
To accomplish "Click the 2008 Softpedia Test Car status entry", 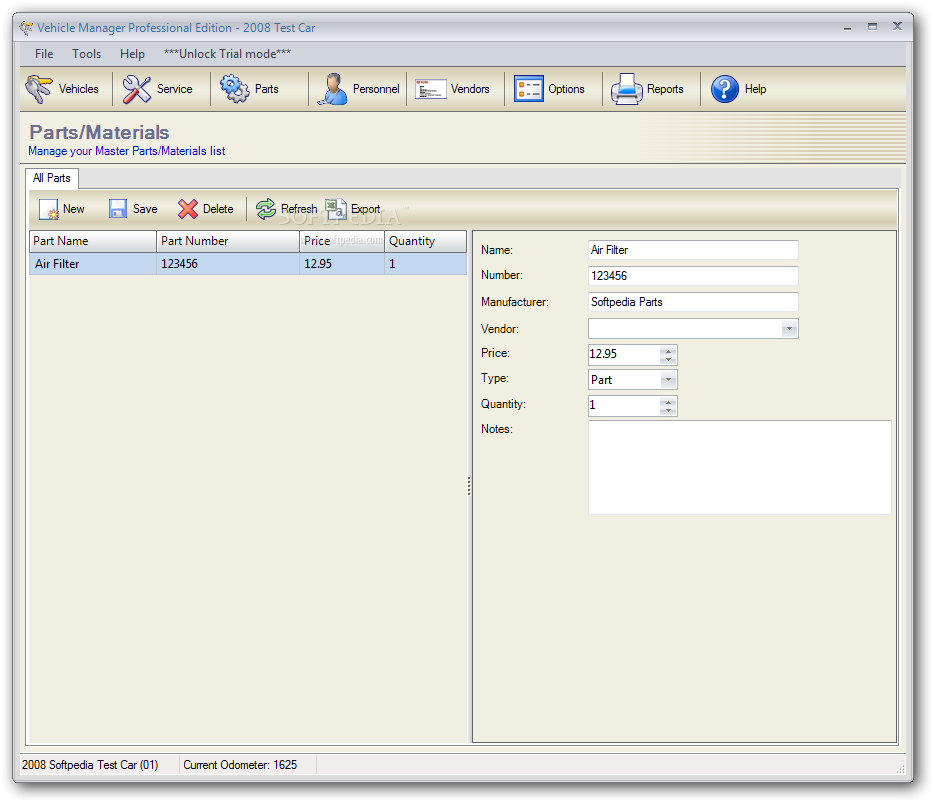I will [90, 765].
